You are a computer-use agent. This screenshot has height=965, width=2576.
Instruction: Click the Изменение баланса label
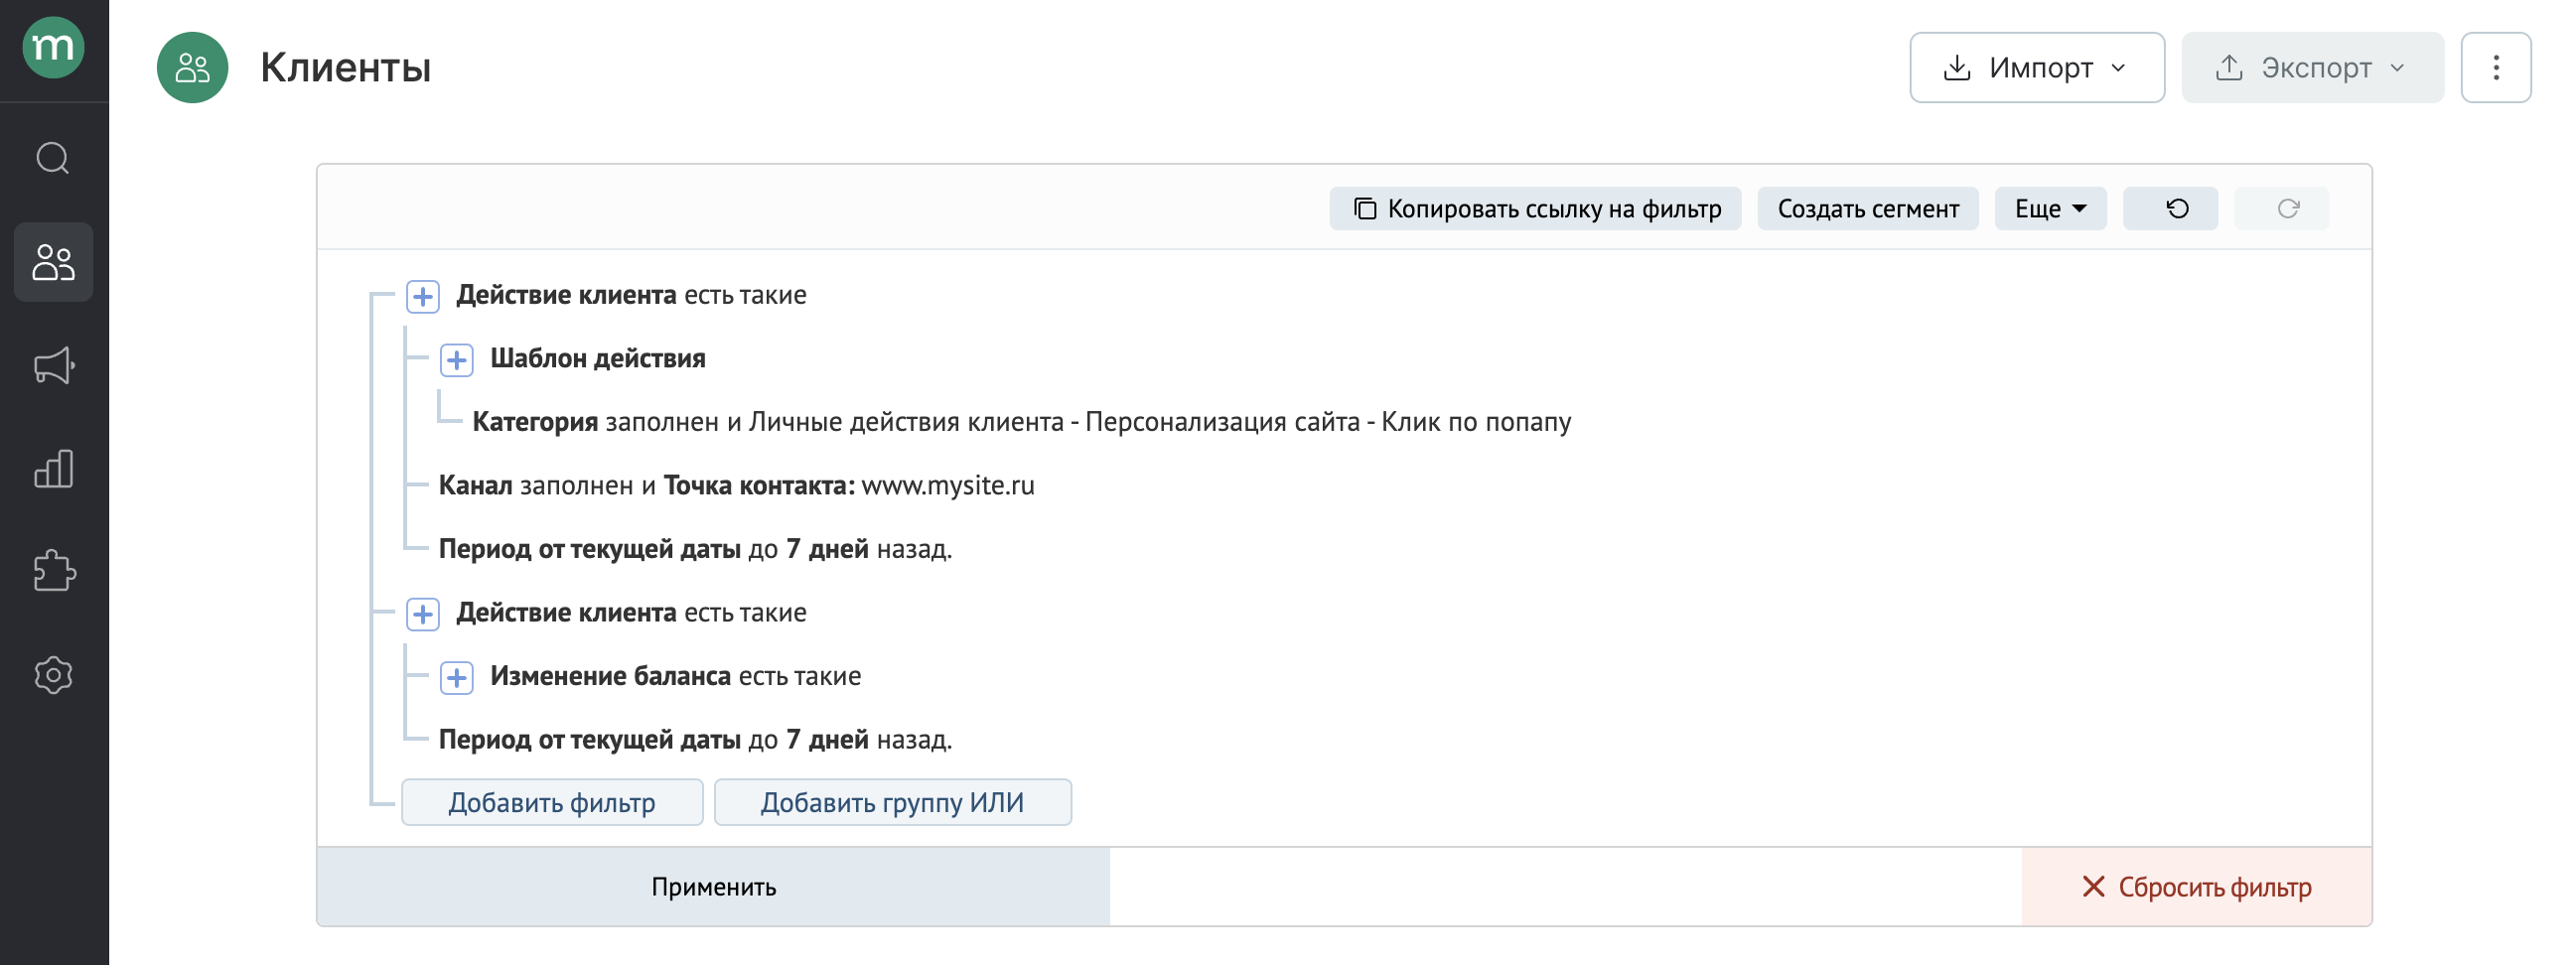point(610,676)
